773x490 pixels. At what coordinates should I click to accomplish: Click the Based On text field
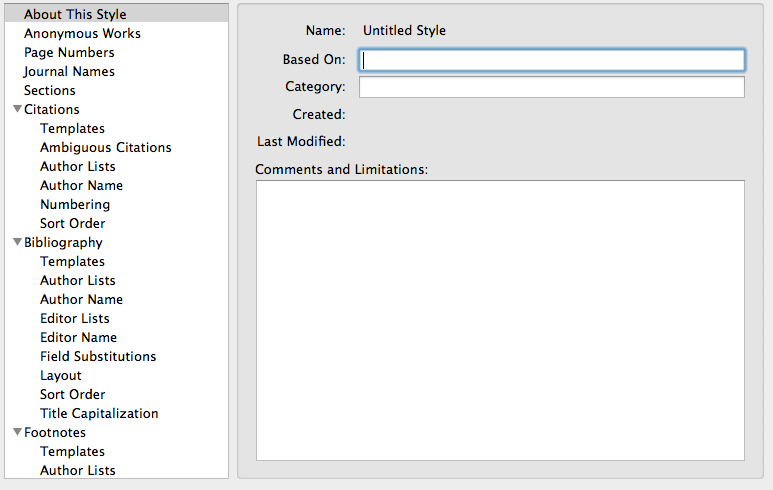[552, 60]
